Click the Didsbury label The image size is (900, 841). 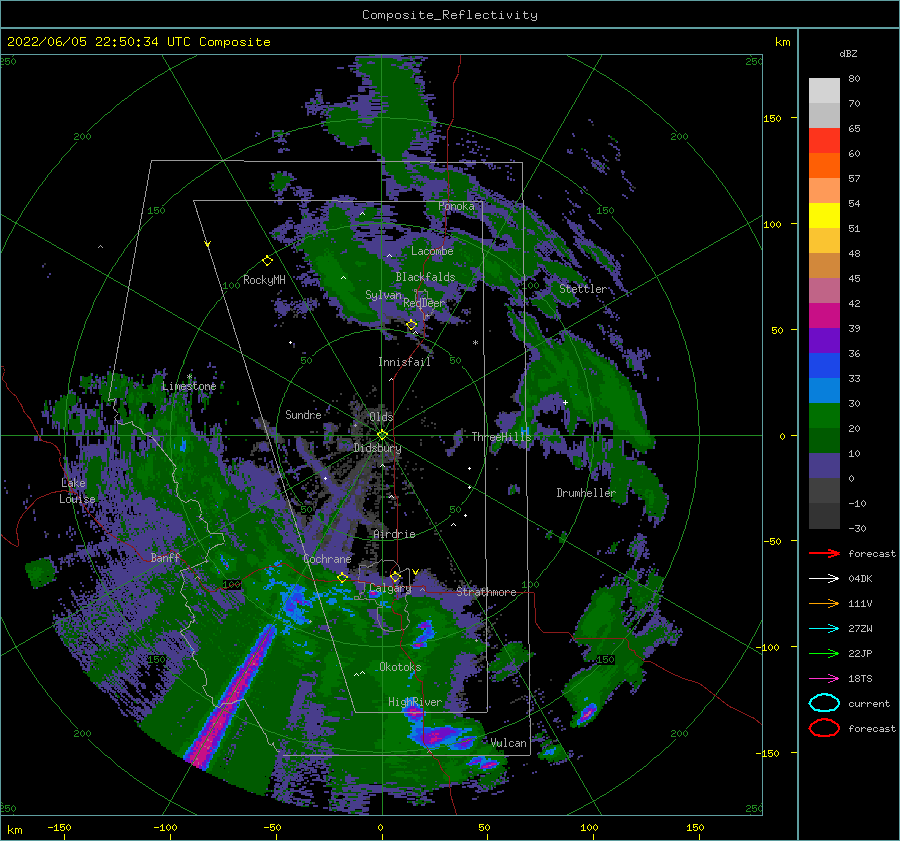tap(377, 448)
